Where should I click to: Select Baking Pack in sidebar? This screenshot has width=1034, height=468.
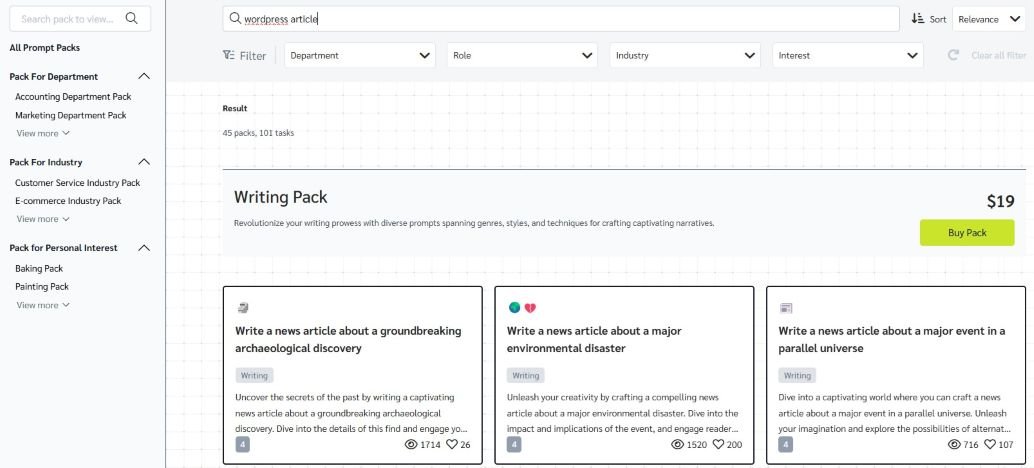[x=39, y=268]
